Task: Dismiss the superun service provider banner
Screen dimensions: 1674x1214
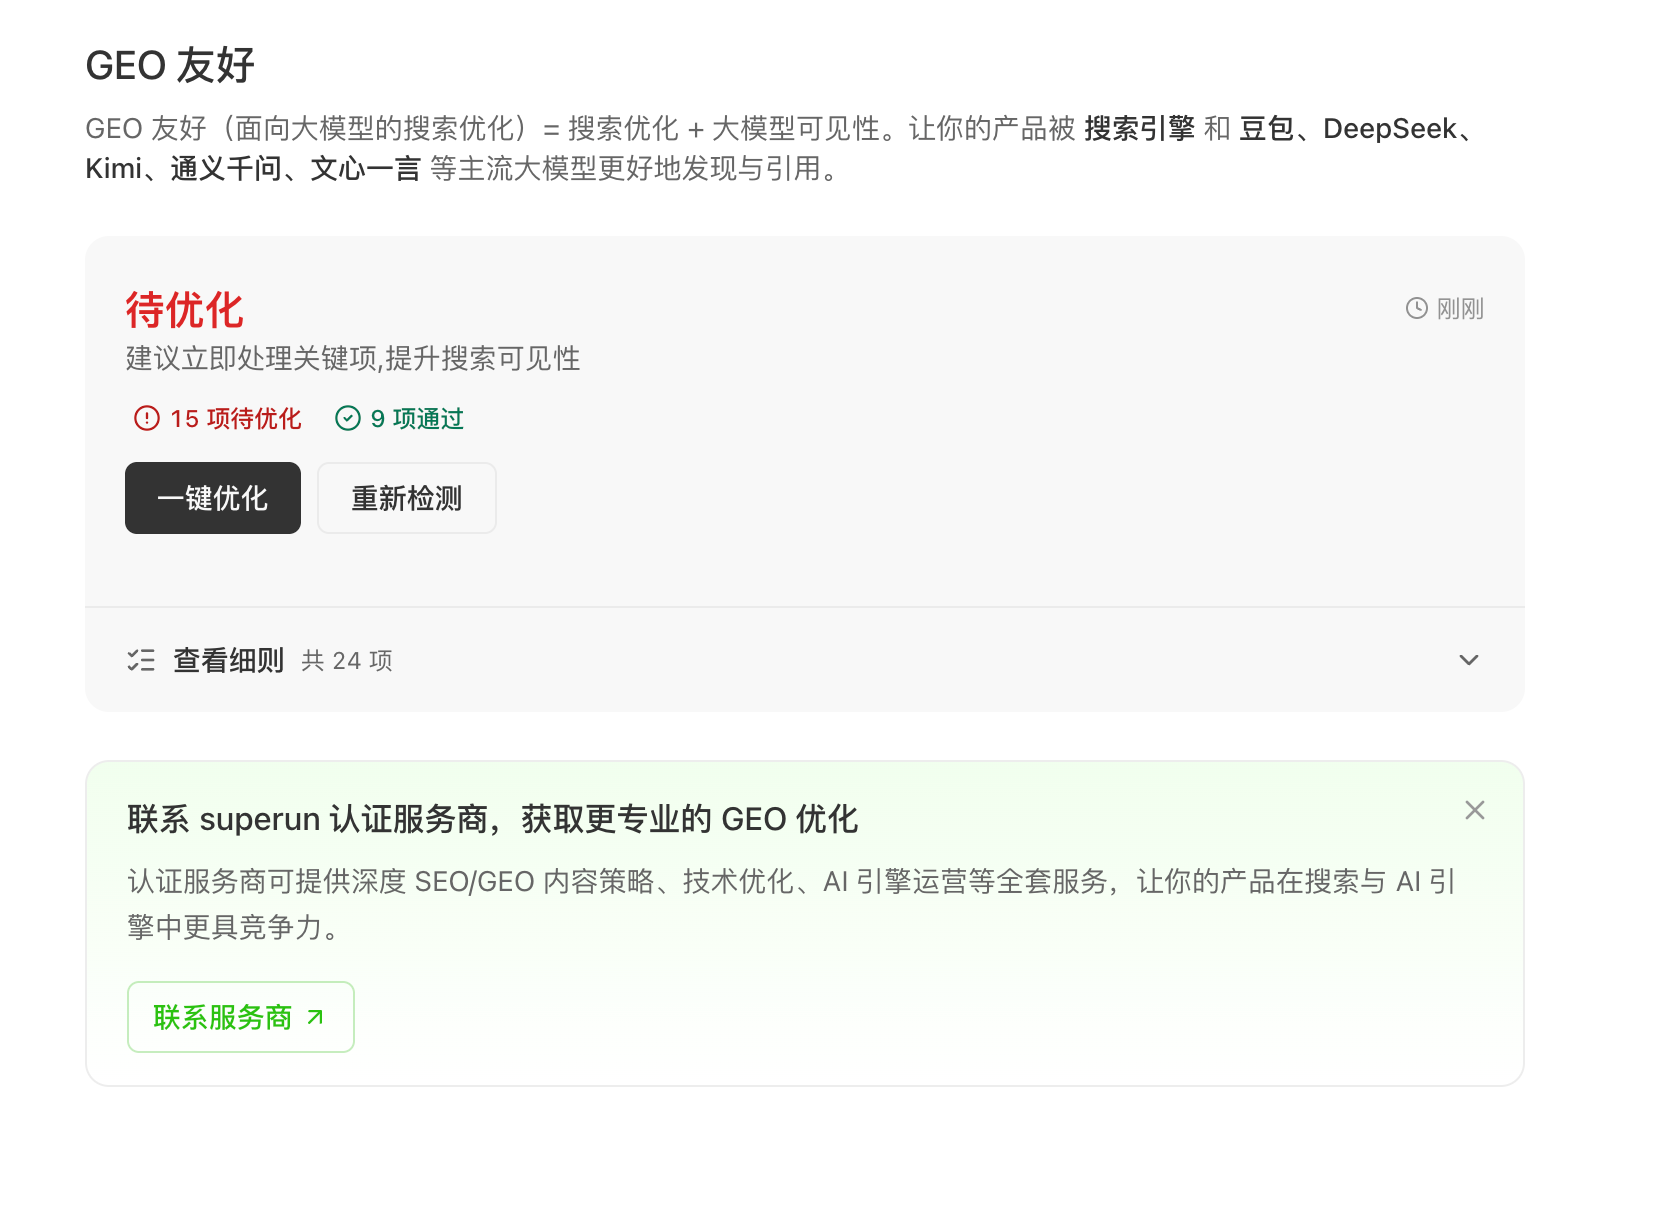Action: point(1474,810)
